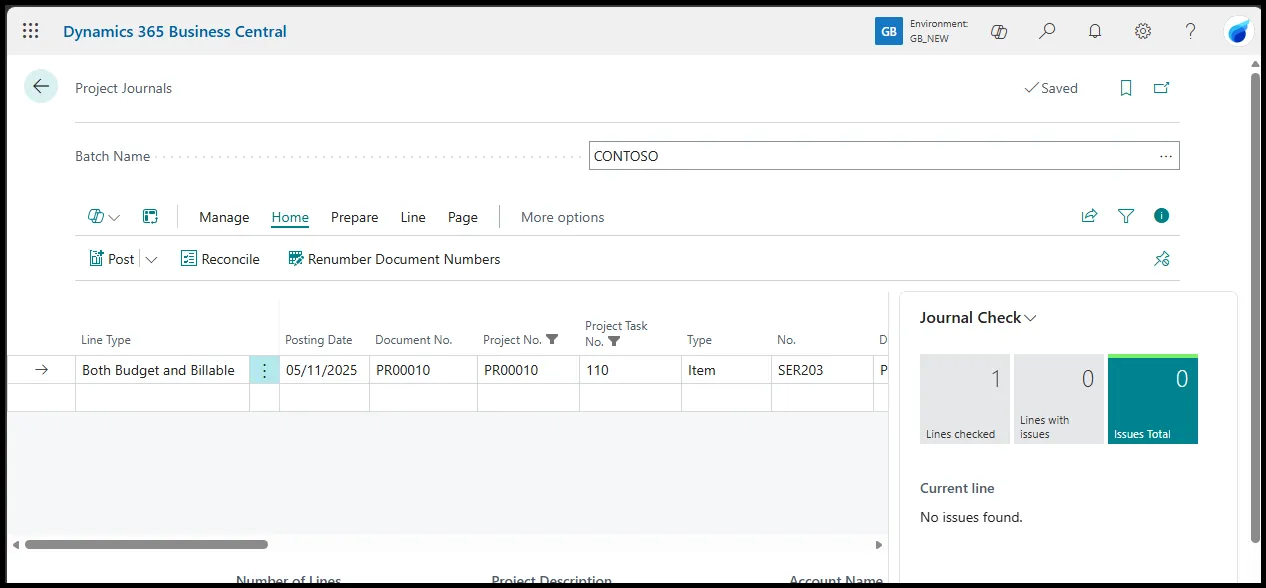Open Batch Name lookup ellipsis

[x=1166, y=156]
